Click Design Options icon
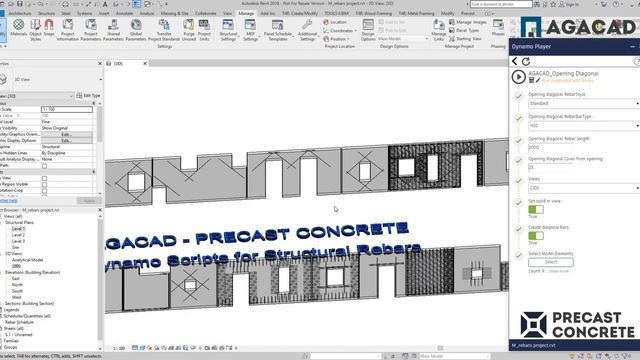640x360 pixels. [x=368, y=29]
